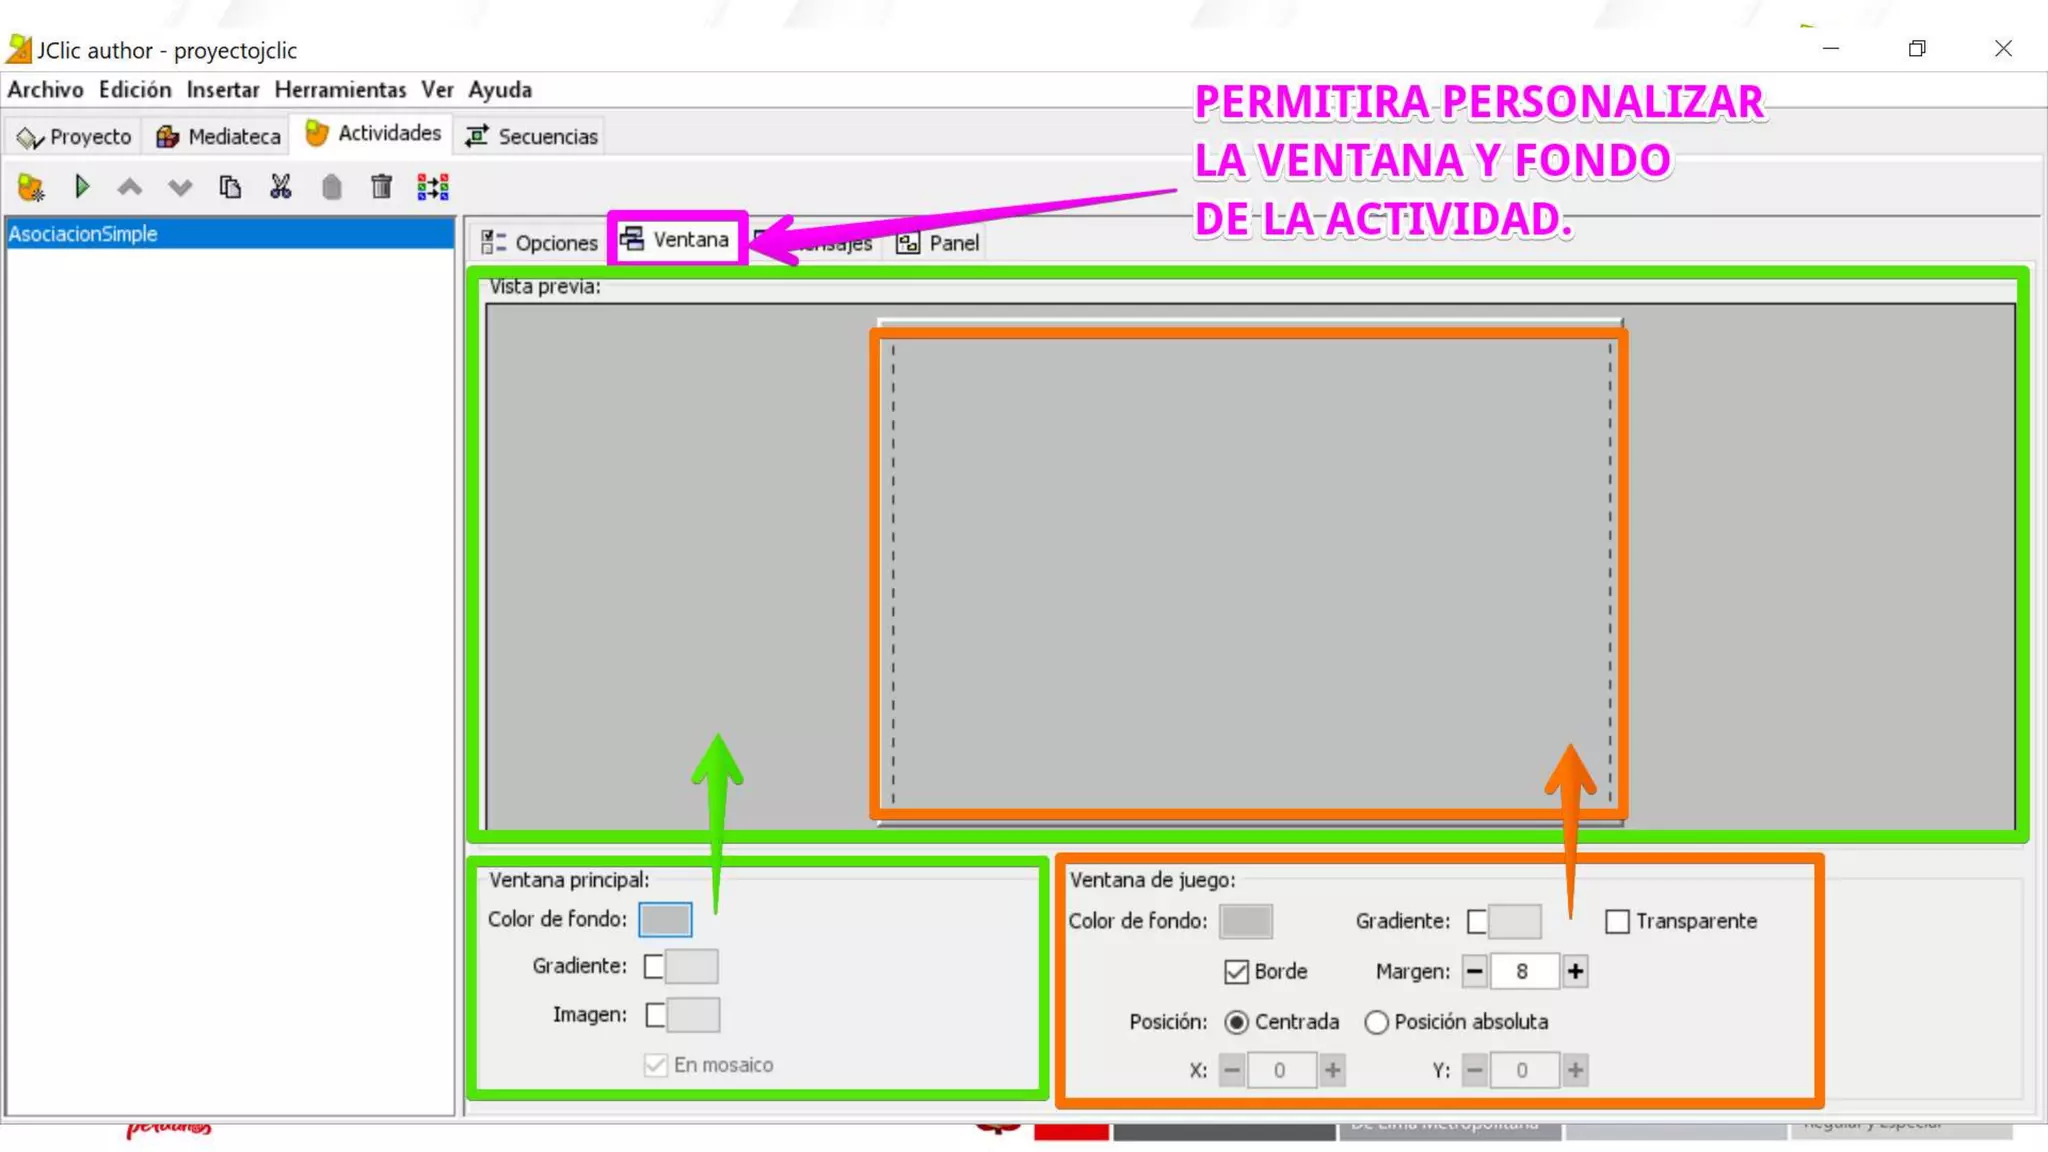Select the Posición absoluta radio button
This screenshot has width=2048, height=1152.
1376,1022
